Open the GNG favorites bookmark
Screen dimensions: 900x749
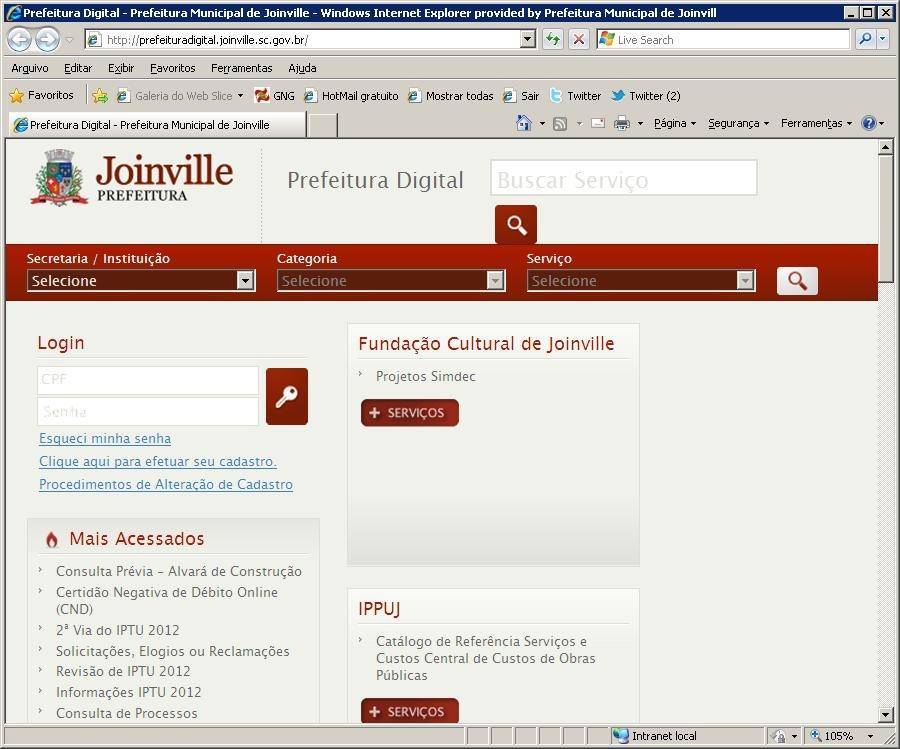tap(275, 96)
